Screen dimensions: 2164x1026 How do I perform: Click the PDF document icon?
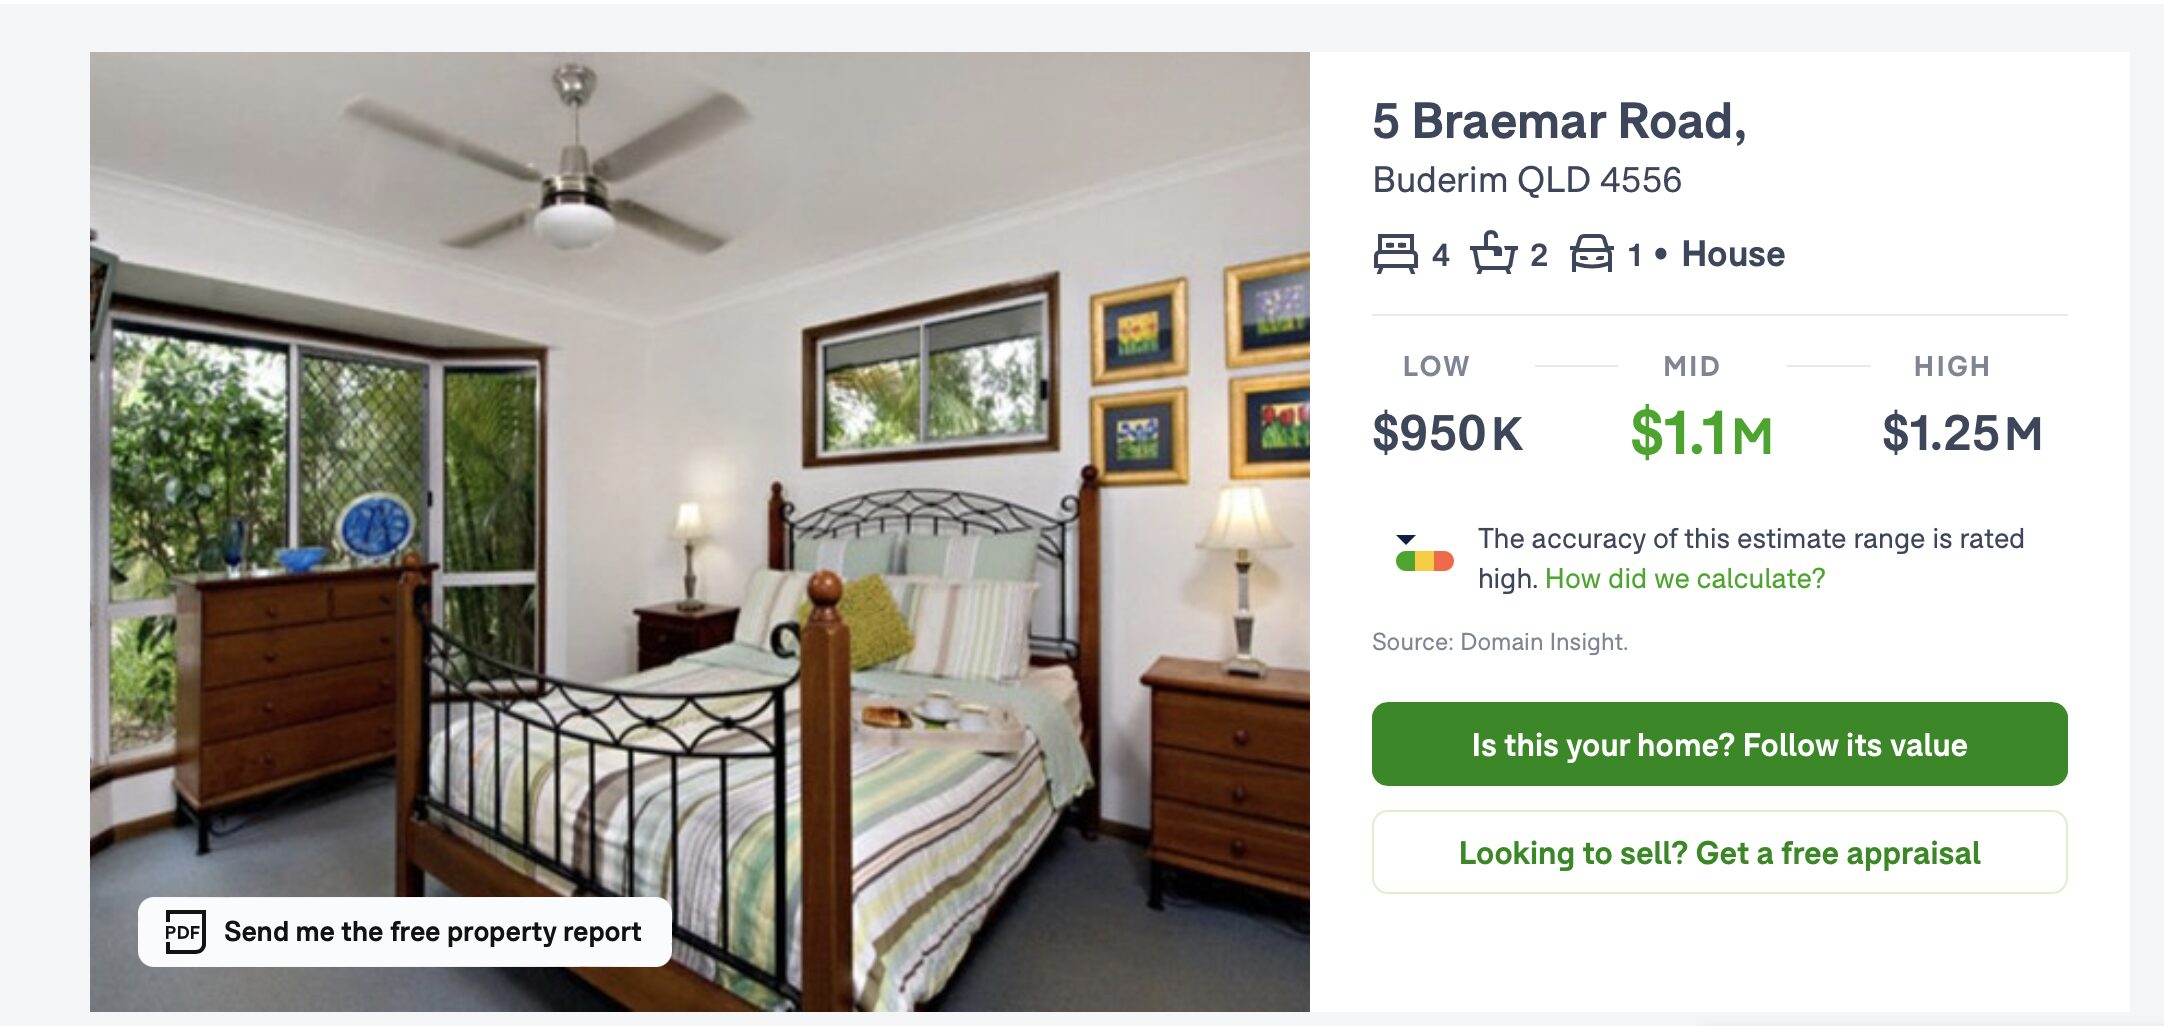click(x=185, y=932)
